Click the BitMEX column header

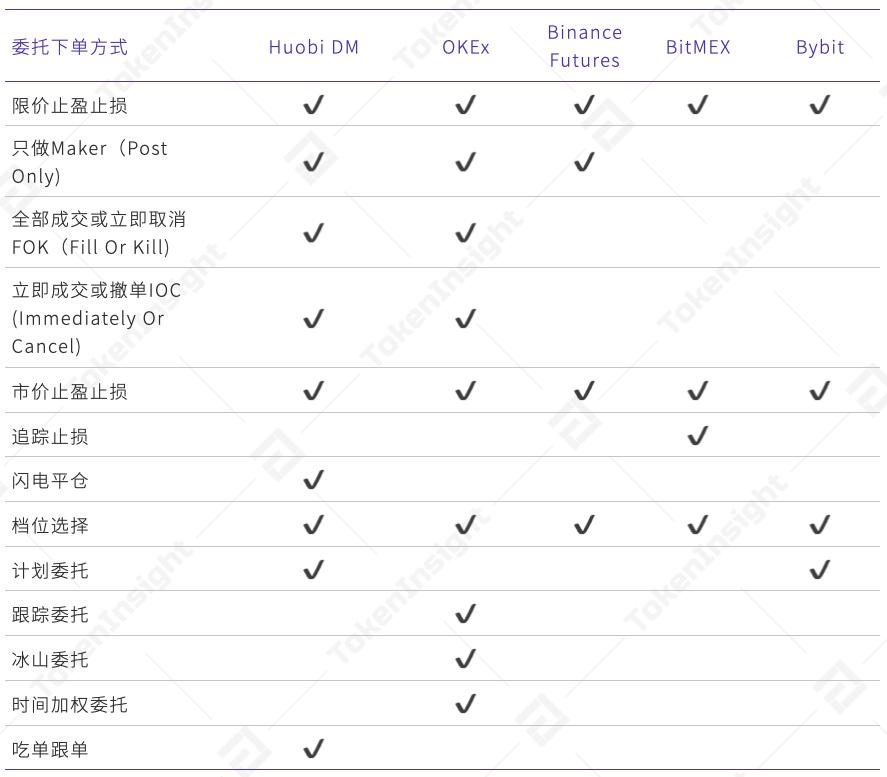[x=698, y=47]
